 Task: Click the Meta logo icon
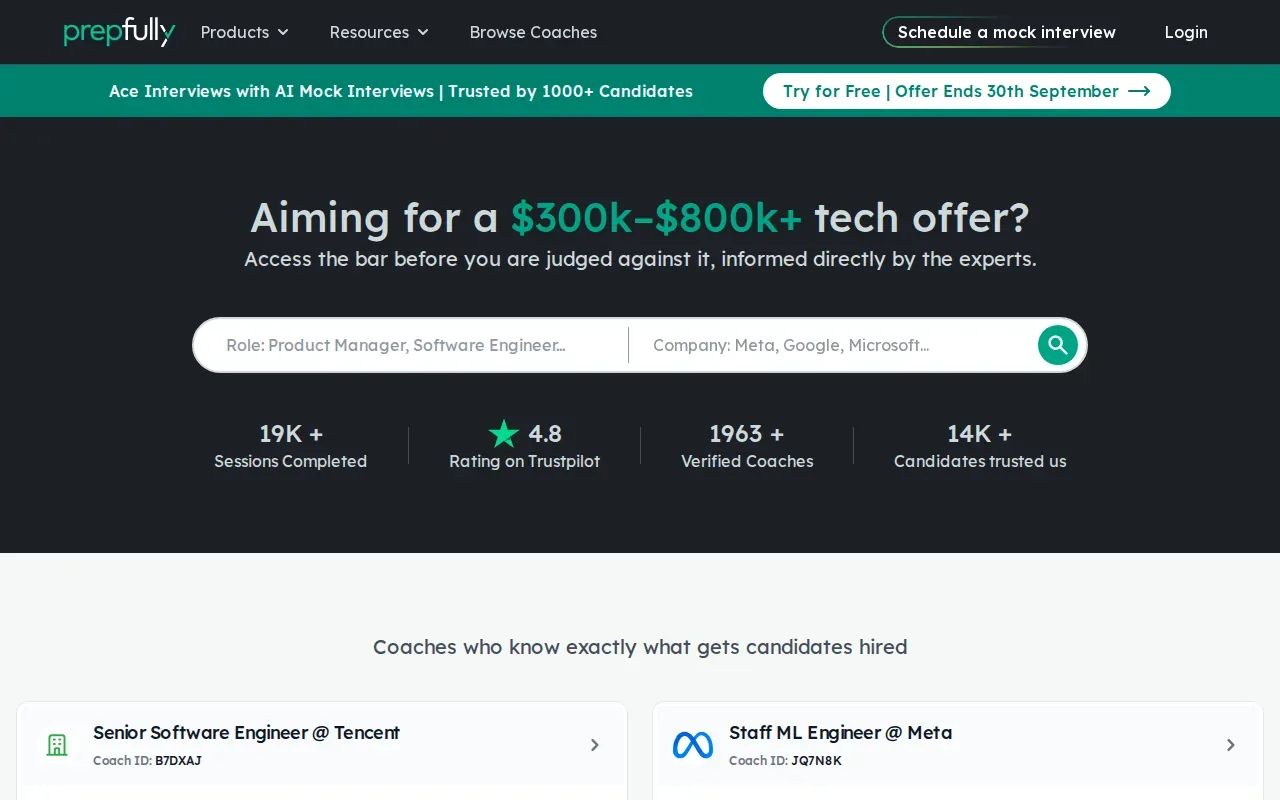[693, 745]
